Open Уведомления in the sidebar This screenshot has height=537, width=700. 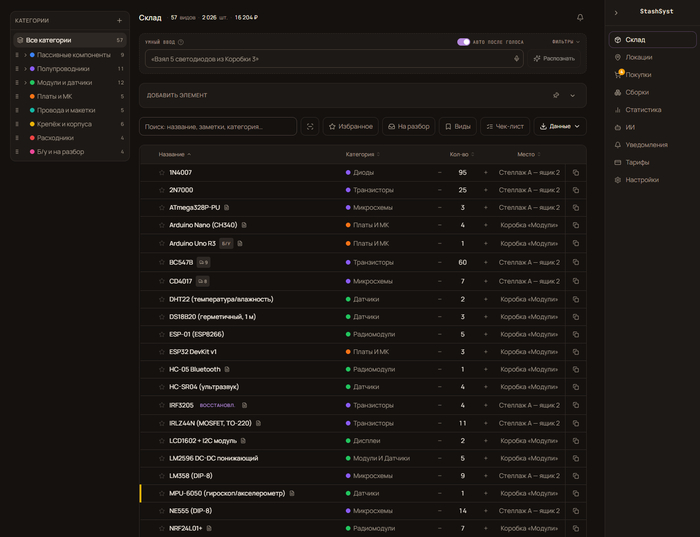pyautogui.click(x=652, y=145)
